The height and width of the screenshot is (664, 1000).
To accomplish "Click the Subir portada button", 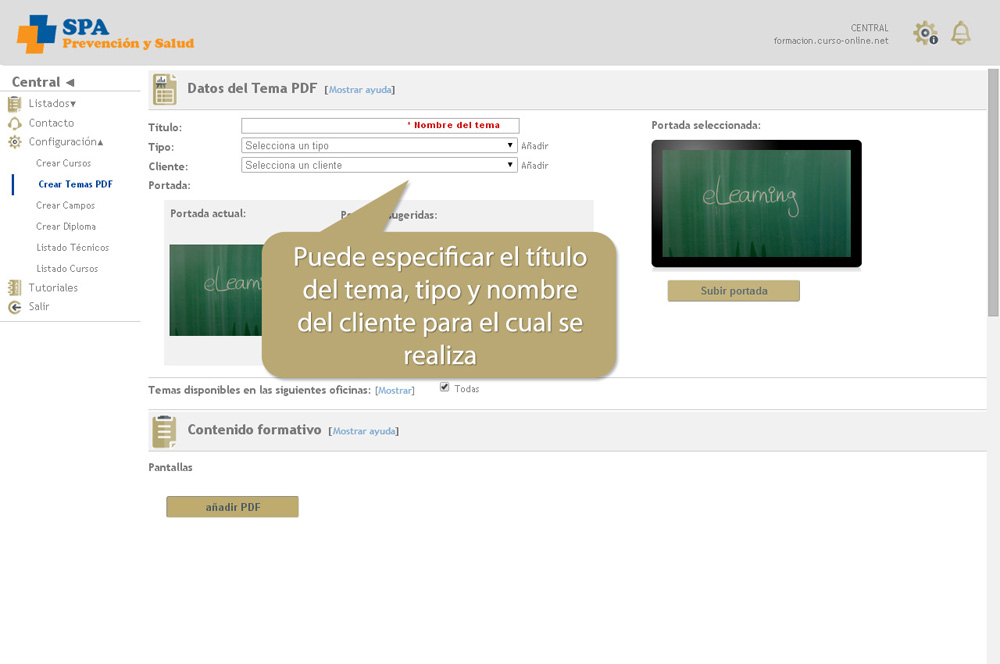I will pos(733,291).
